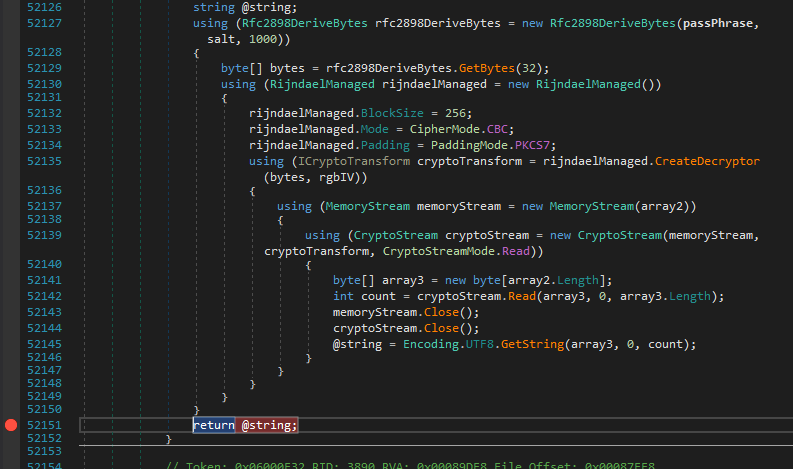The width and height of the screenshot is (793, 469).
Task: Click the passPhrase parameter
Action: click(718, 23)
